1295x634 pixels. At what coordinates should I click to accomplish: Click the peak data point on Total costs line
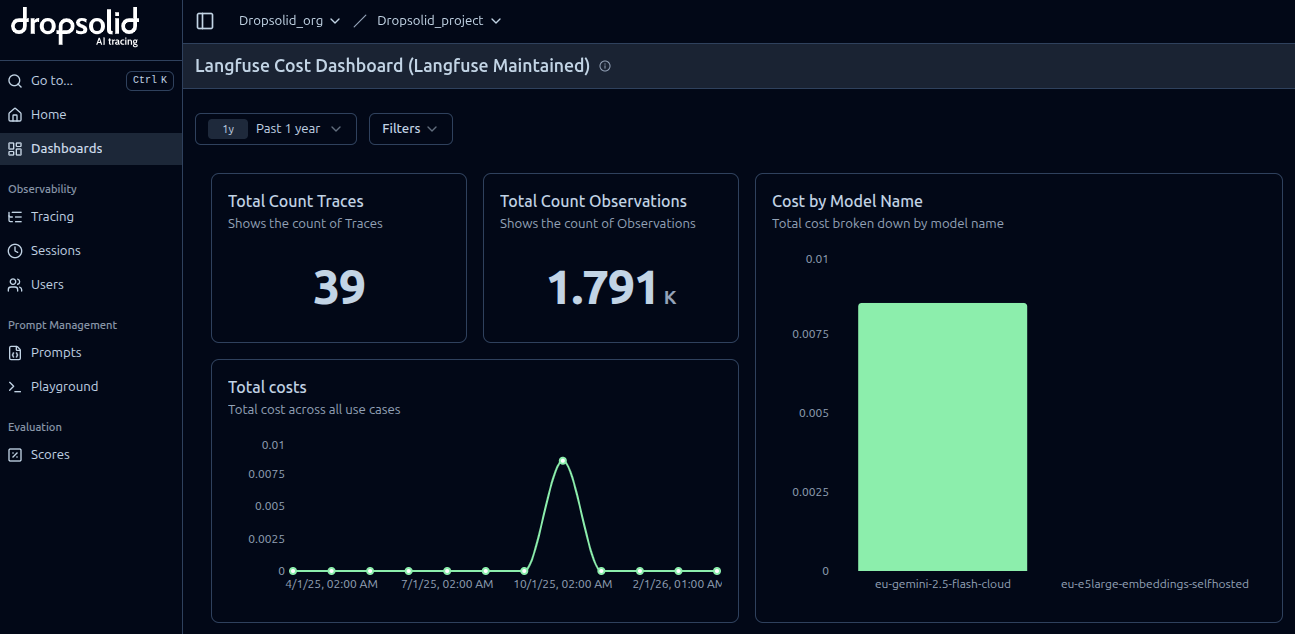(x=563, y=460)
